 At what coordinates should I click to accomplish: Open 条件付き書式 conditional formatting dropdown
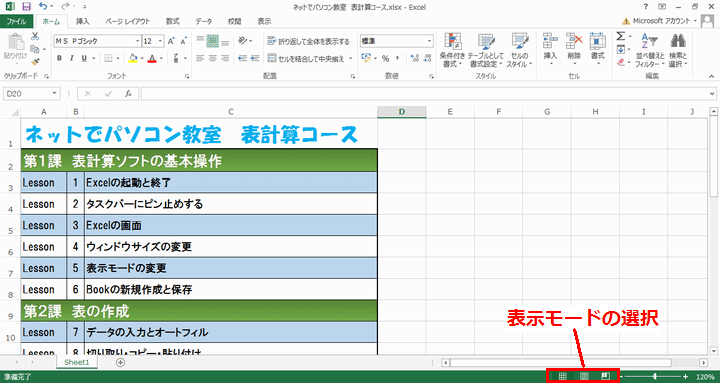click(453, 51)
